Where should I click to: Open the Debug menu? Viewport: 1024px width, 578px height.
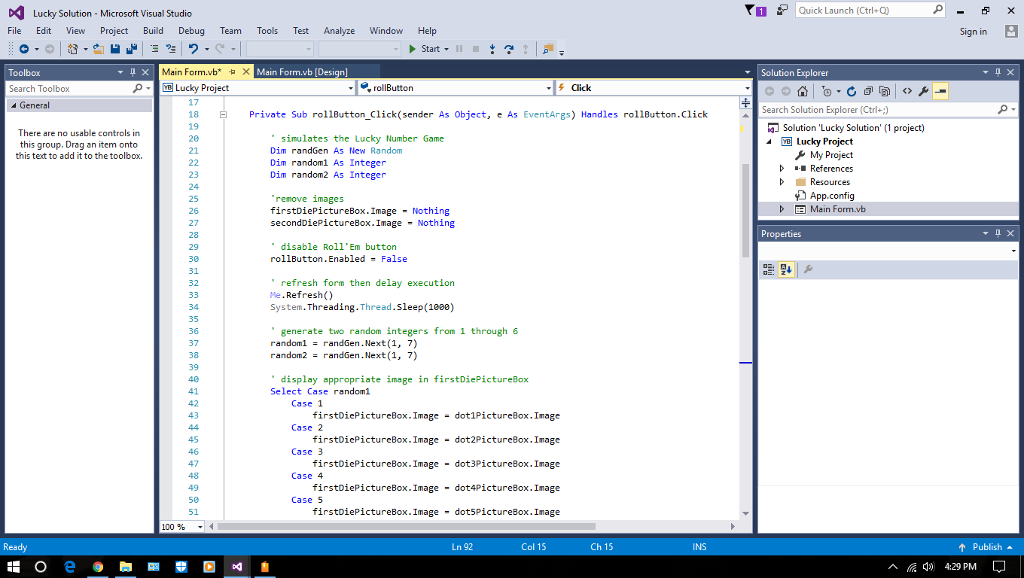tap(191, 30)
